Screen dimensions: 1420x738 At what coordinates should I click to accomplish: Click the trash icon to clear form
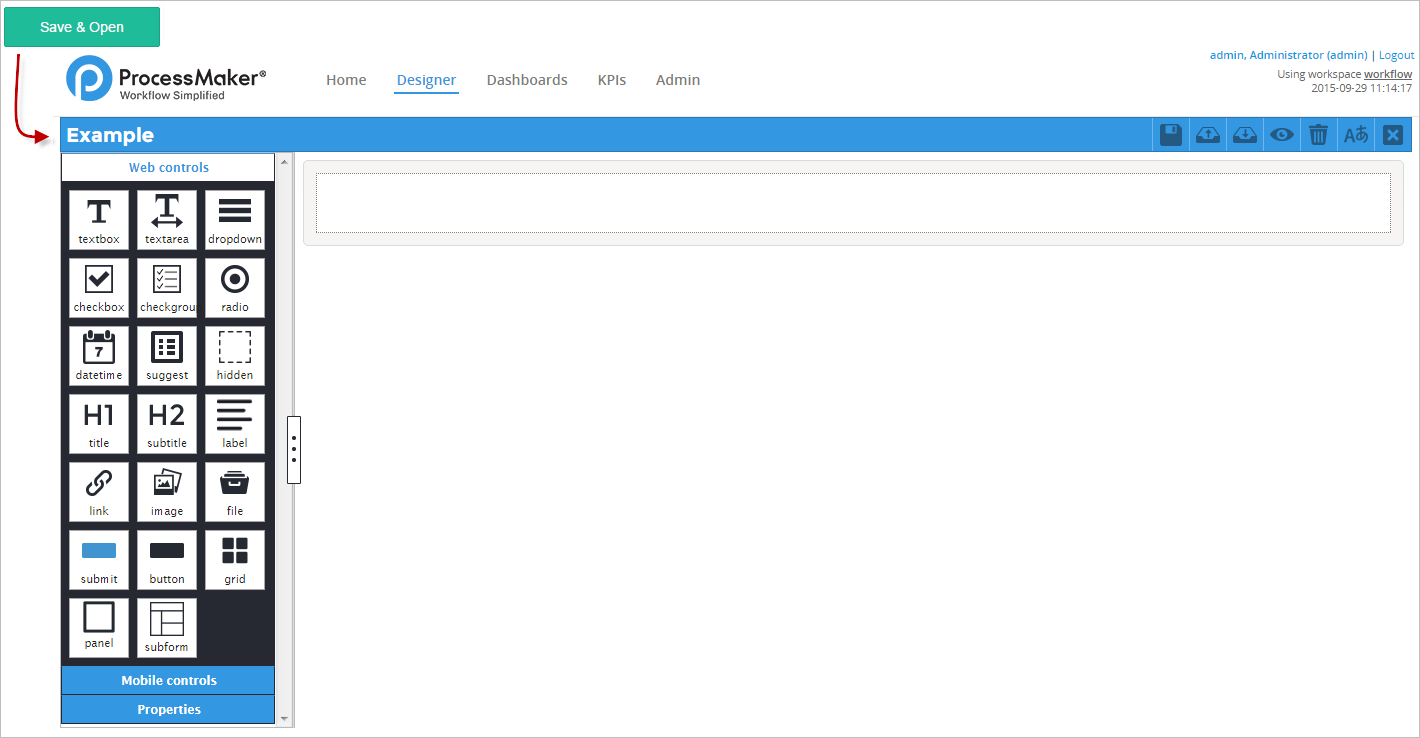[x=1319, y=135]
